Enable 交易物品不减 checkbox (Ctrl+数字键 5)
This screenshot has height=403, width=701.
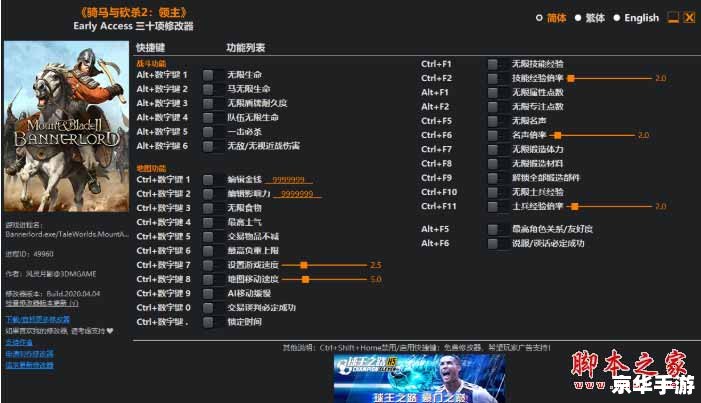pyautogui.click(x=208, y=237)
